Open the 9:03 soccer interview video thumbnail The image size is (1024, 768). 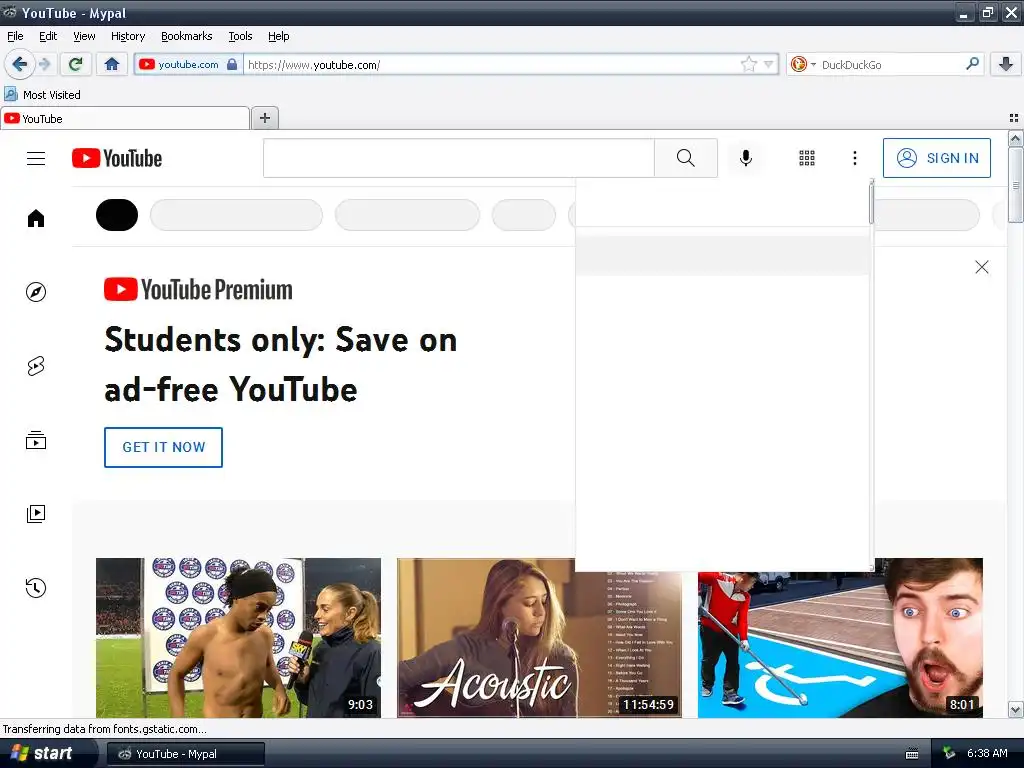point(238,637)
